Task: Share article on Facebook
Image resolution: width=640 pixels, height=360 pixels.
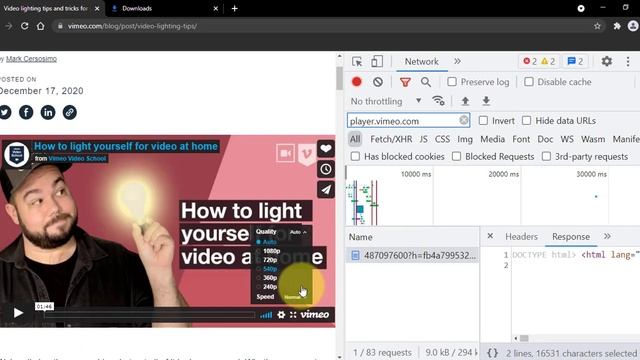Action: click(26, 112)
